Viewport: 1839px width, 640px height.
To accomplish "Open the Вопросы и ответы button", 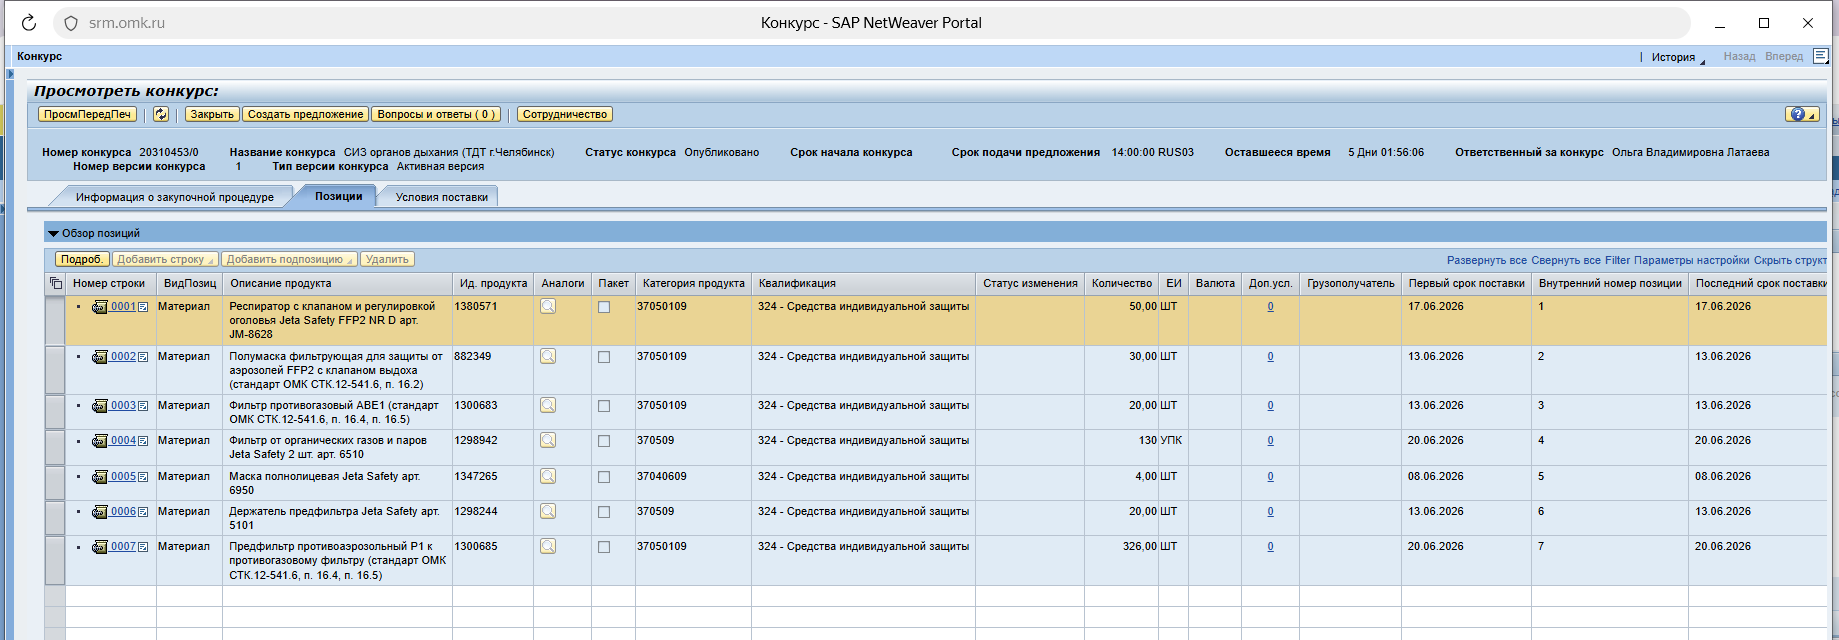I will (436, 114).
